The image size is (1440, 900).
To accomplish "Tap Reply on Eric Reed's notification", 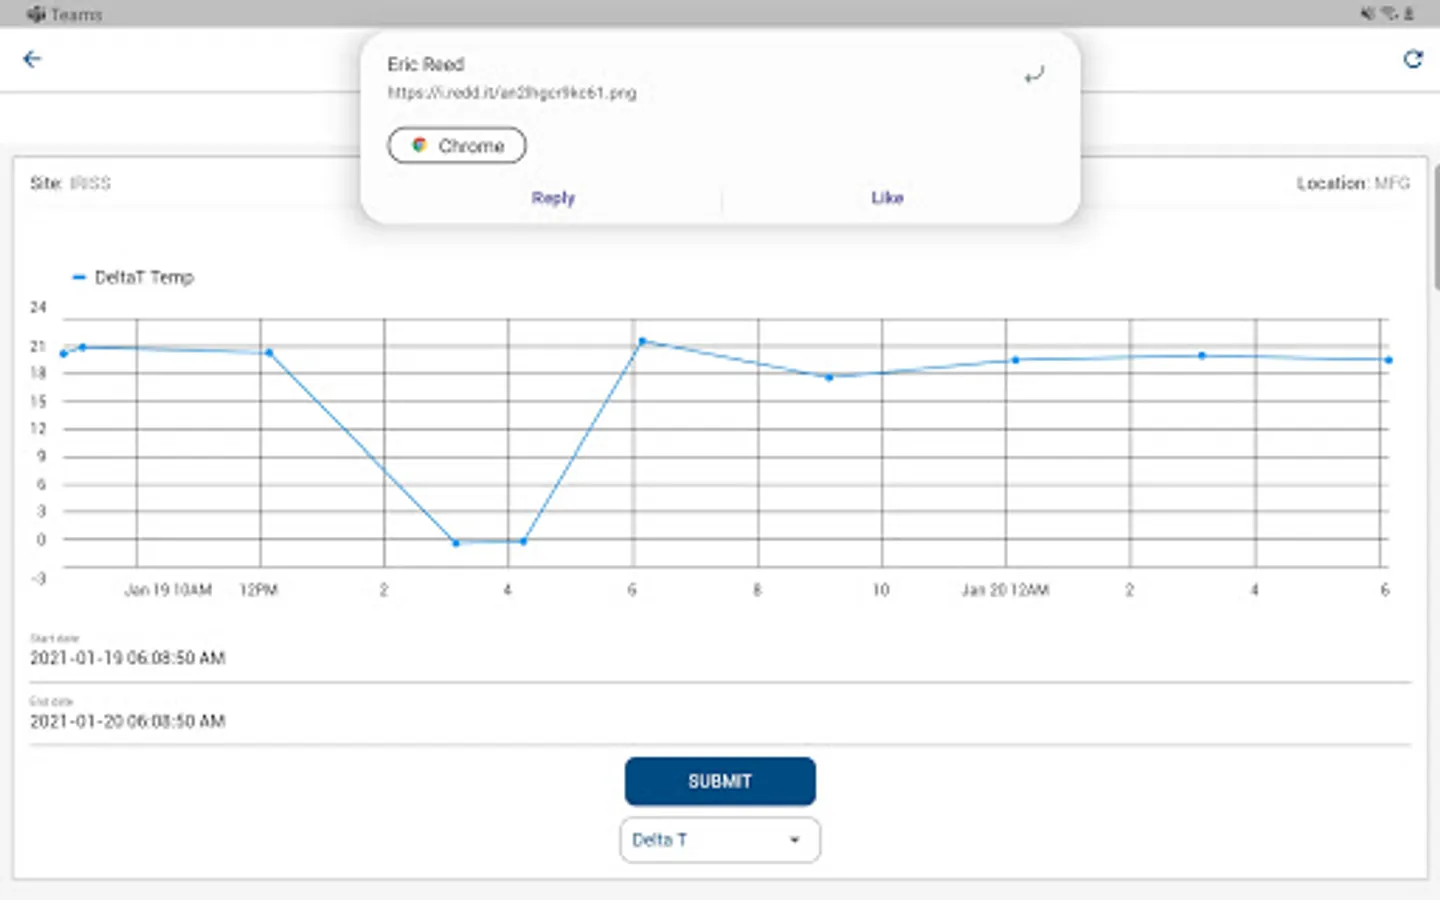I will coord(553,197).
